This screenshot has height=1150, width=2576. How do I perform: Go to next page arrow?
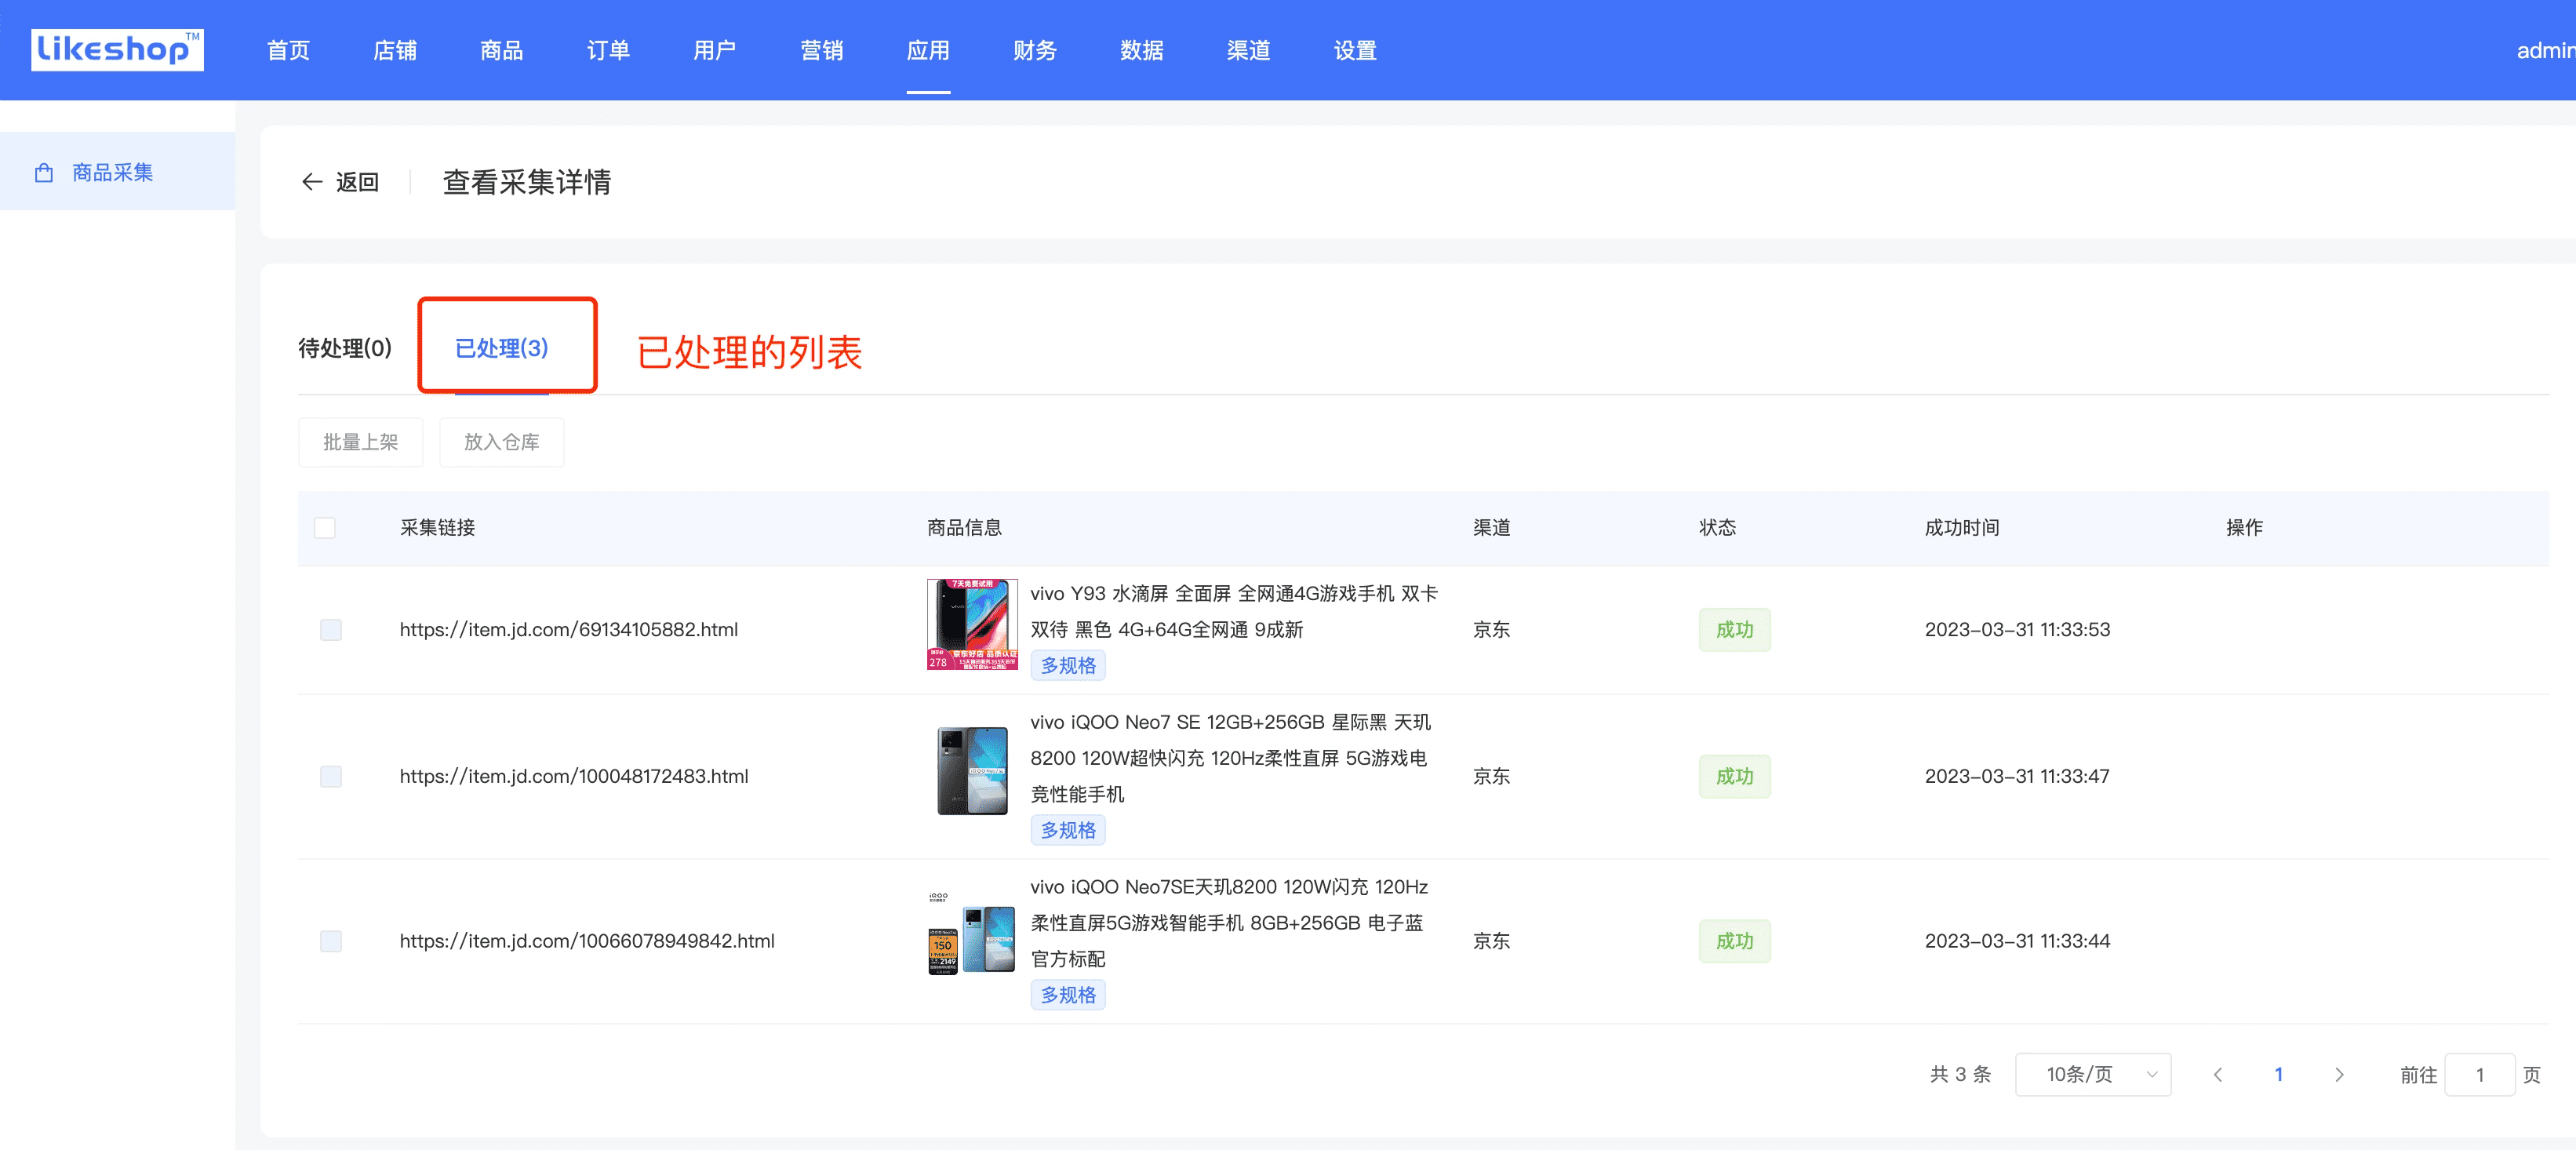pos(2339,1075)
